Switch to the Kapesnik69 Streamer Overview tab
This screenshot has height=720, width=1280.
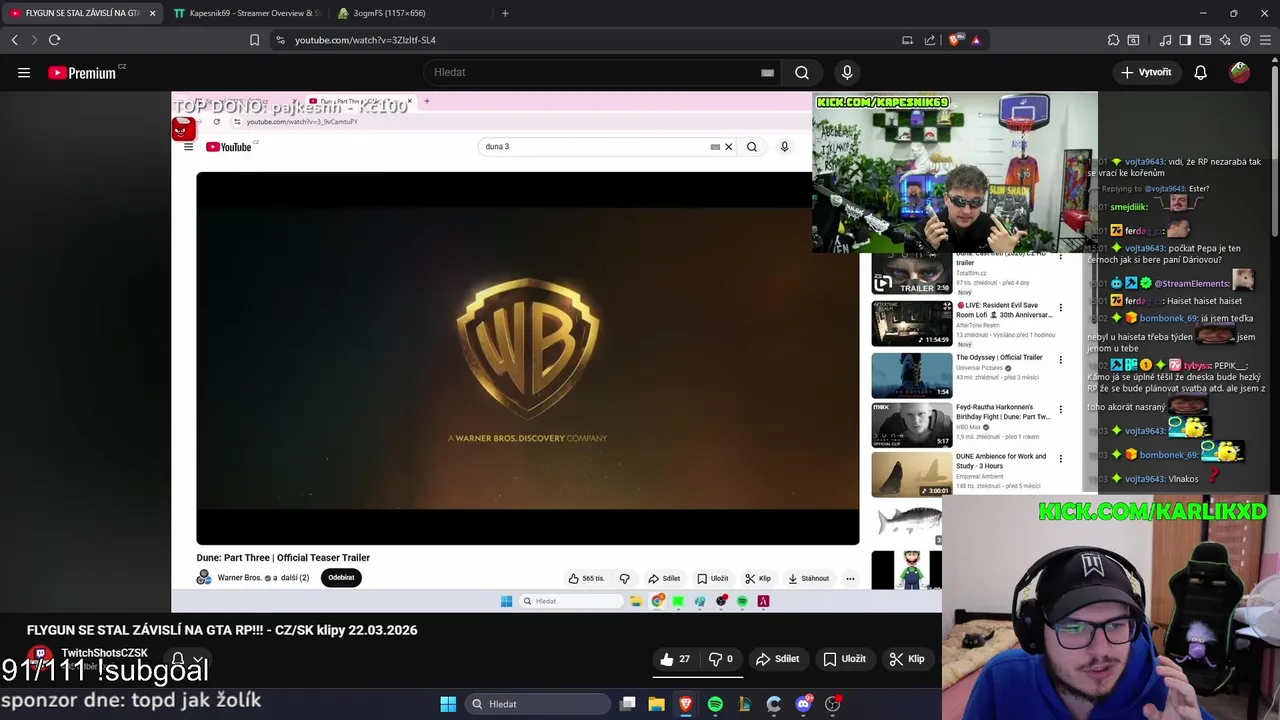coord(246,13)
